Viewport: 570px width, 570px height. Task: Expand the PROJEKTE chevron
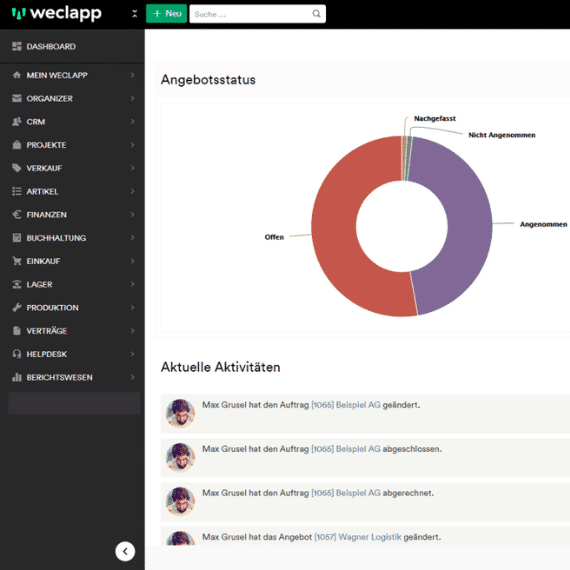(132, 145)
